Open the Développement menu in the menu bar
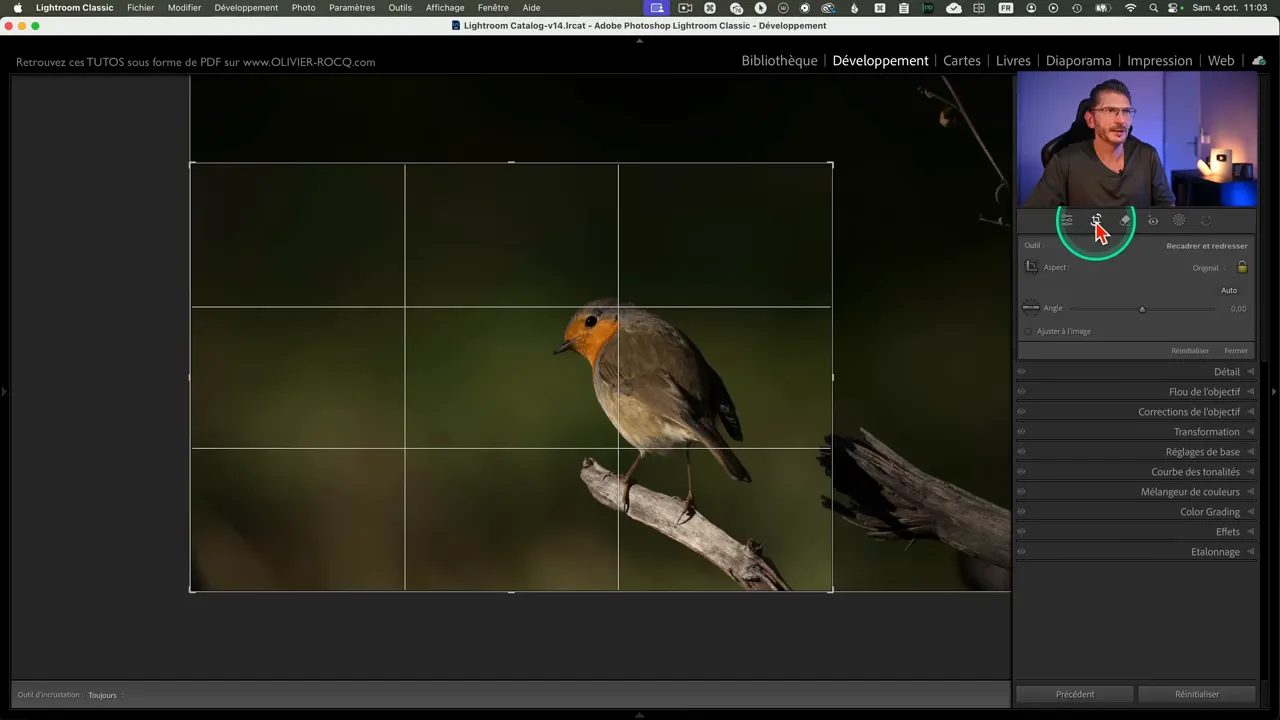 [246, 8]
